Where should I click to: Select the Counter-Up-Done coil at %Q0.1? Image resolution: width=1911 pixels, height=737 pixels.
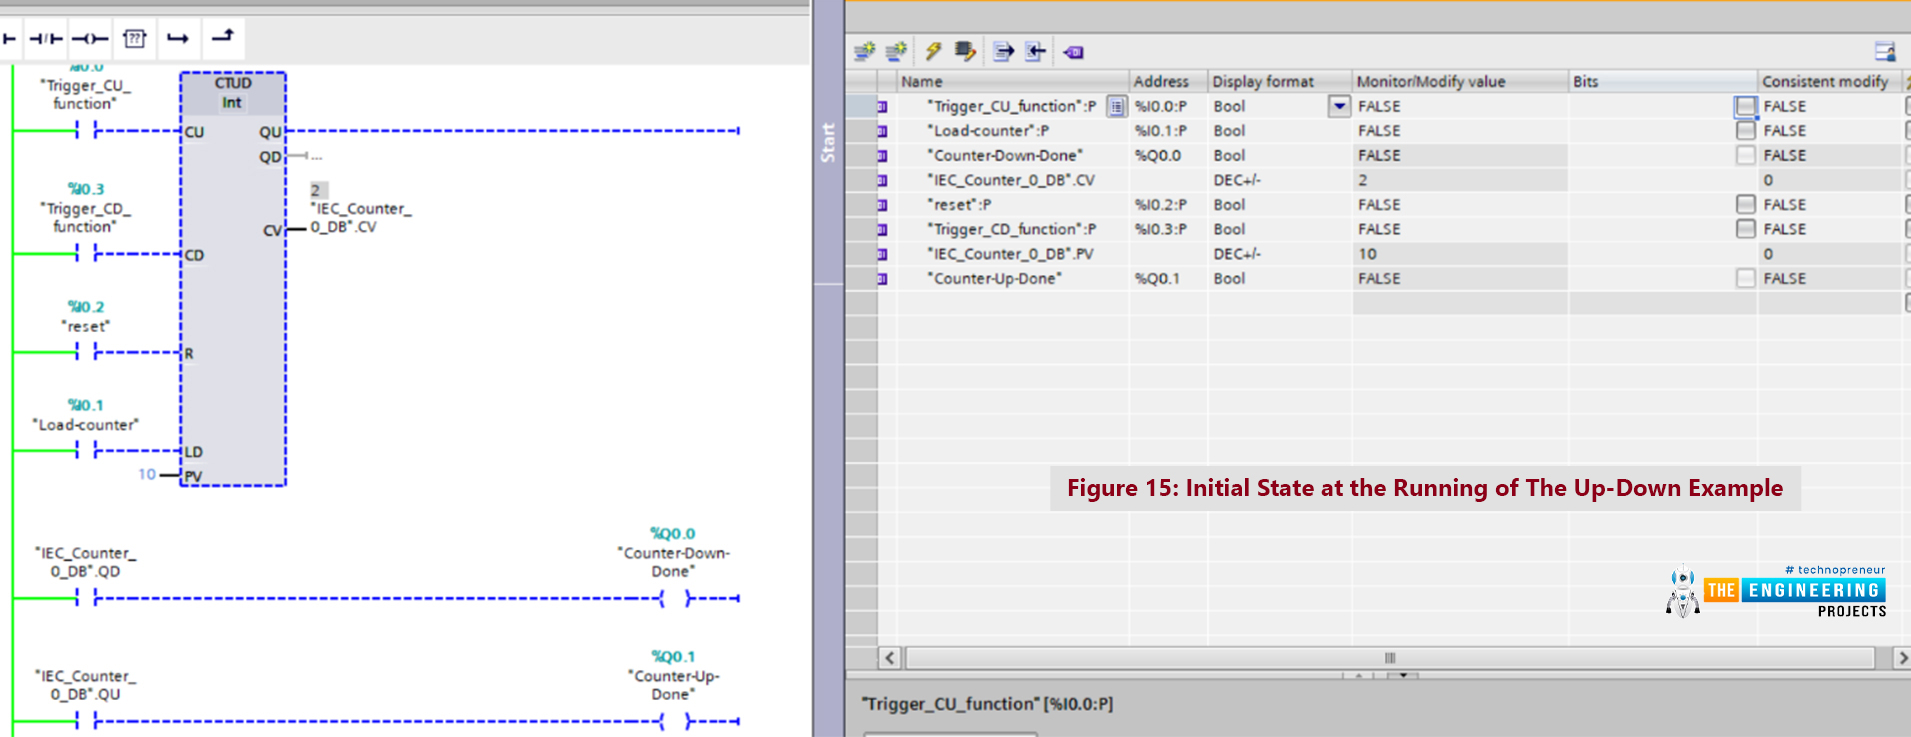coord(674,721)
